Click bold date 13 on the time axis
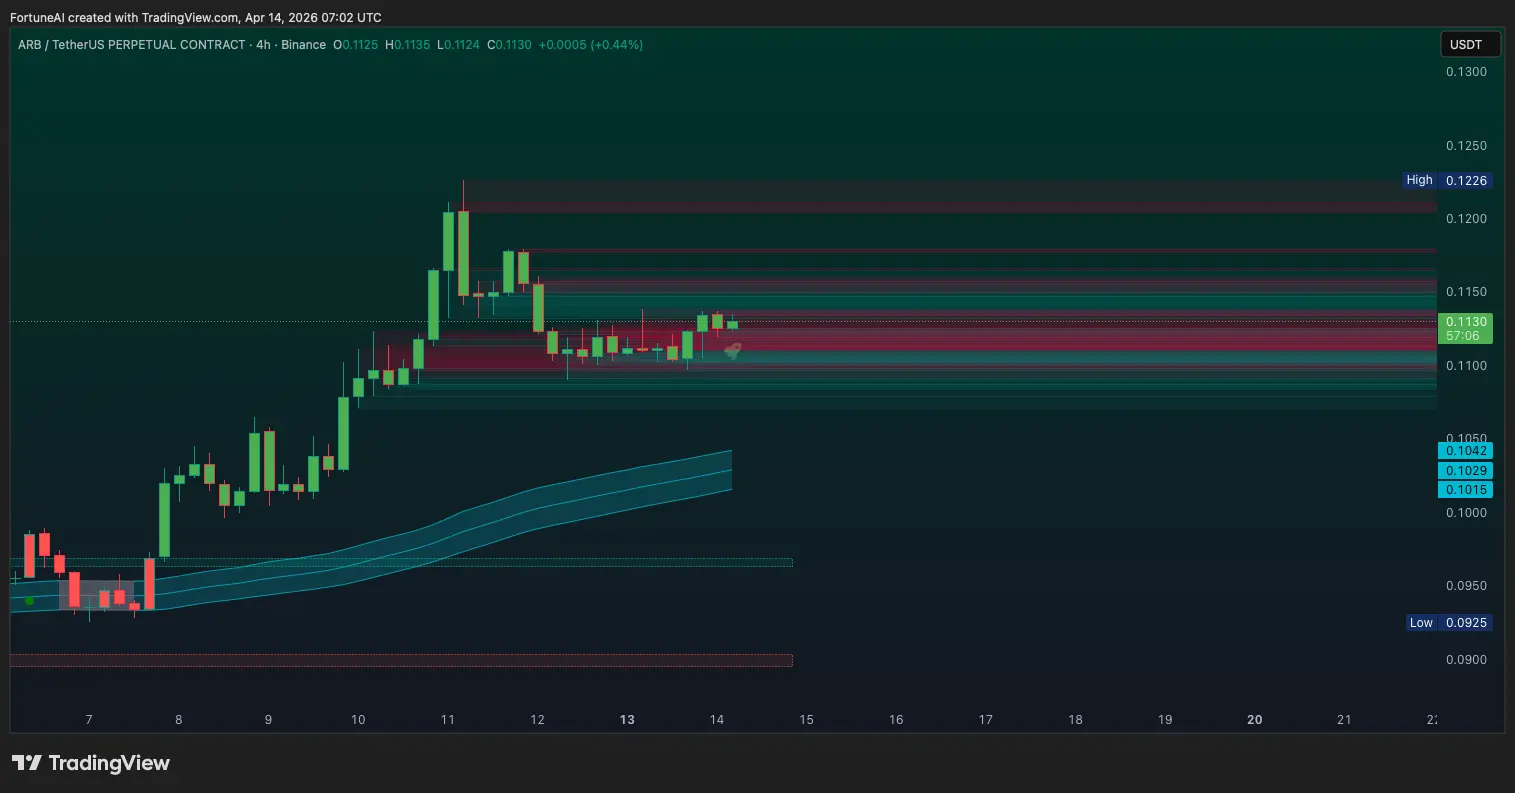Viewport: 1515px width, 793px height. click(627, 720)
